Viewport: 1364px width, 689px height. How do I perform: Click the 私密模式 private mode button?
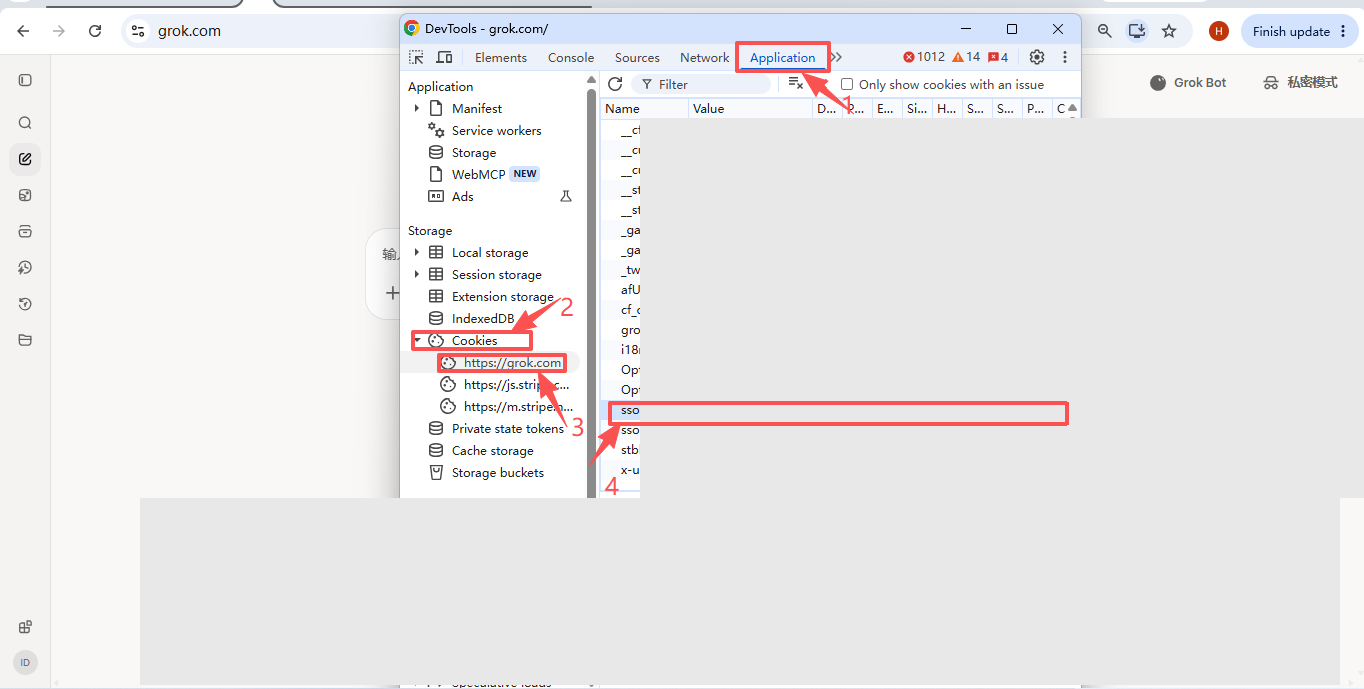click(1300, 82)
